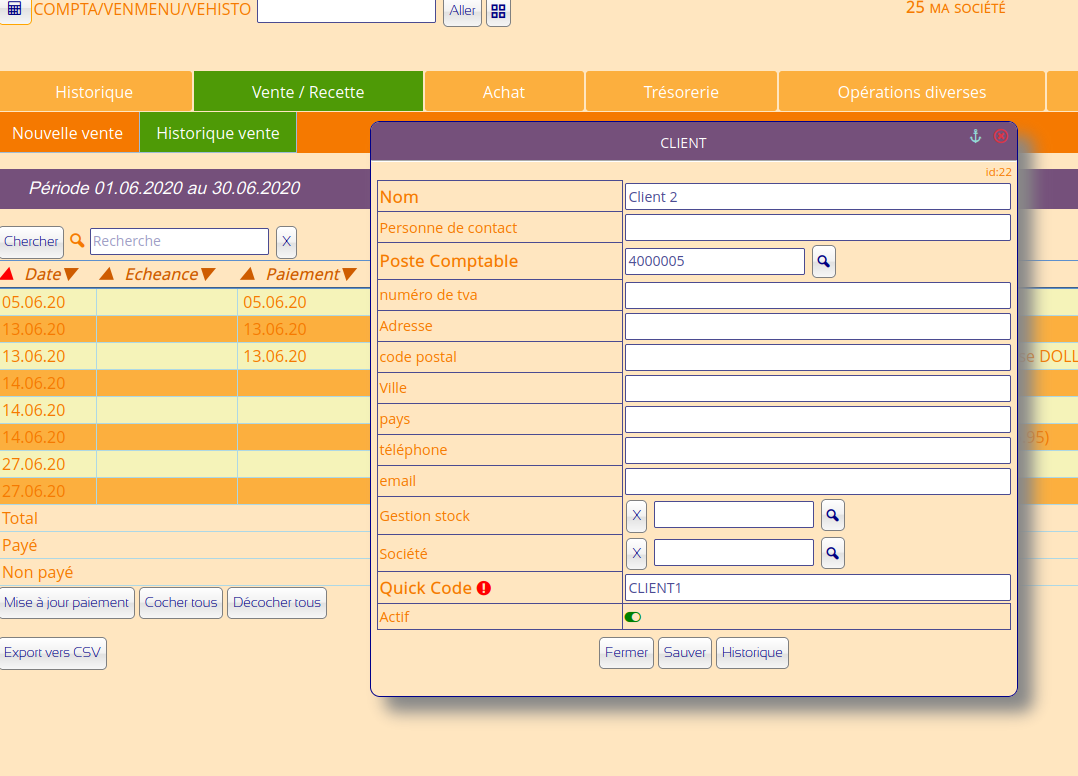
Task: Open Société search magnifier
Action: [x=832, y=553]
